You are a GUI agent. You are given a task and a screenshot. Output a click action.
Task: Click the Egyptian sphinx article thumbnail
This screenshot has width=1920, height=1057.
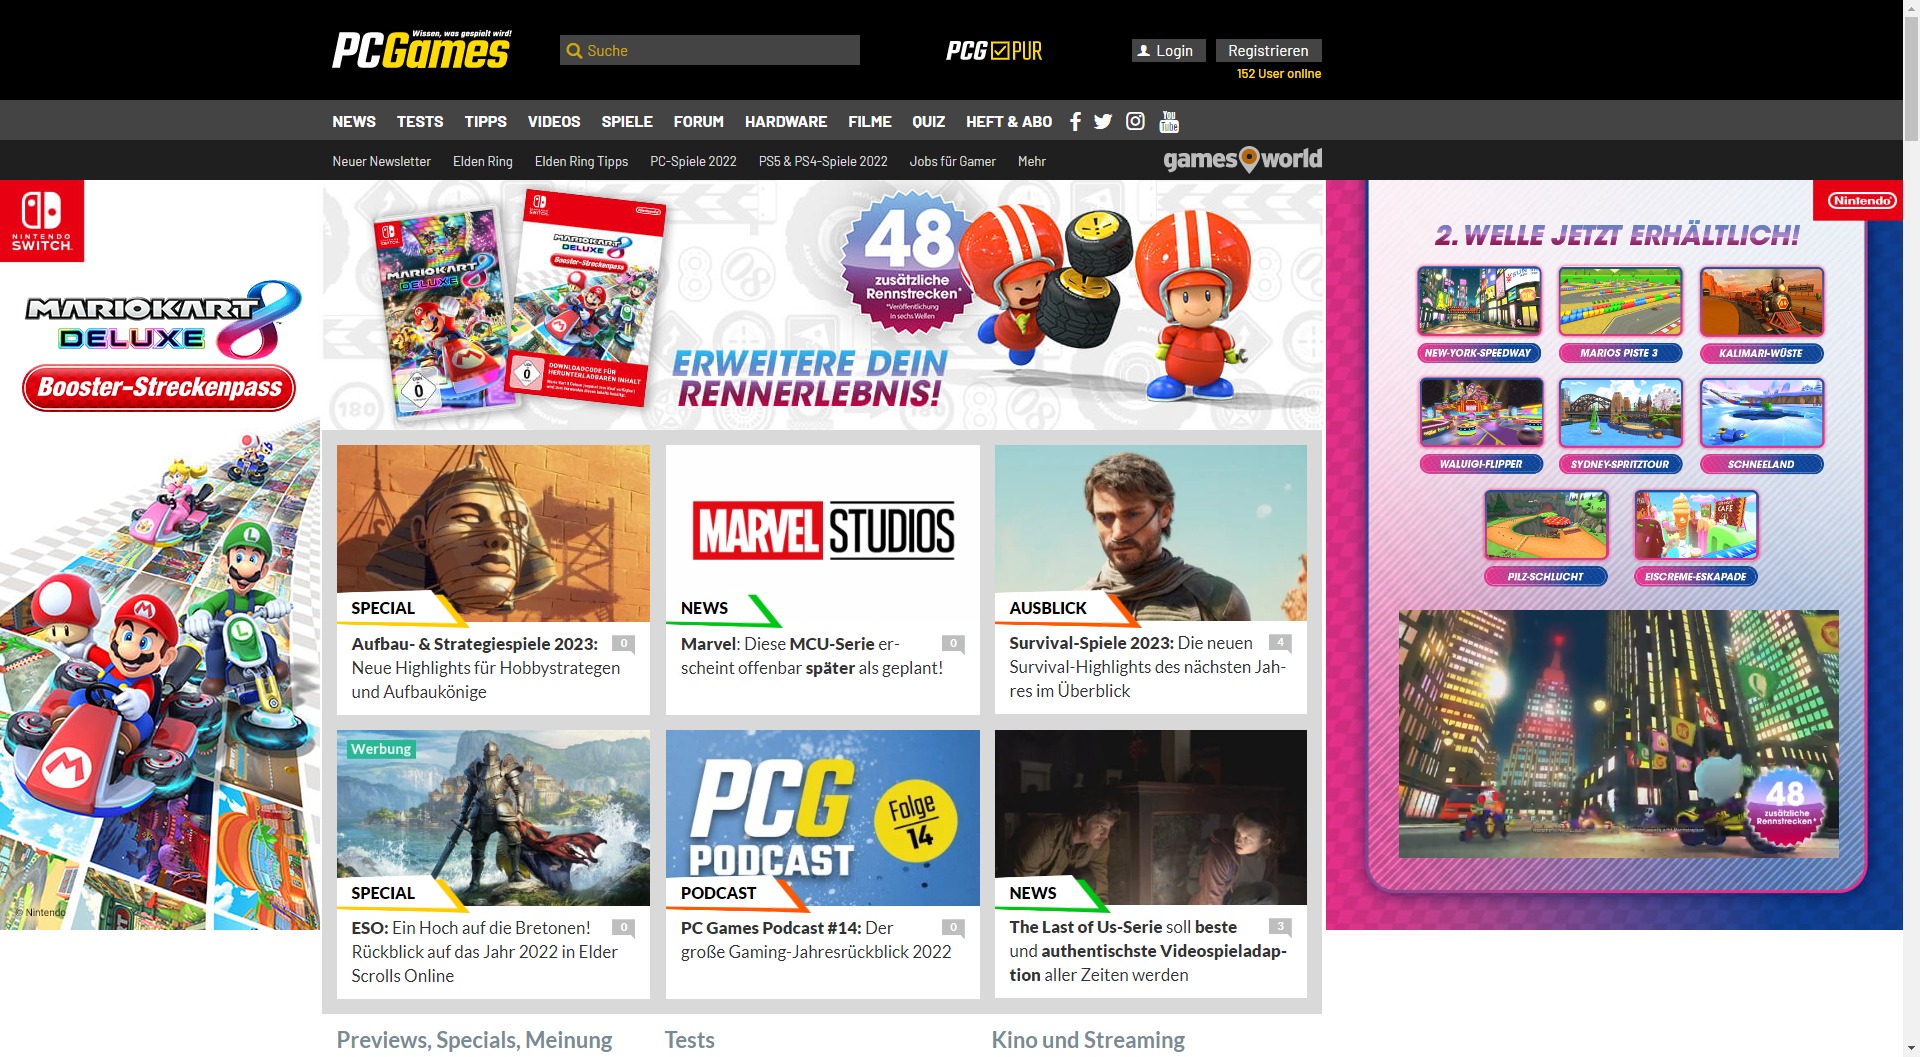point(493,534)
